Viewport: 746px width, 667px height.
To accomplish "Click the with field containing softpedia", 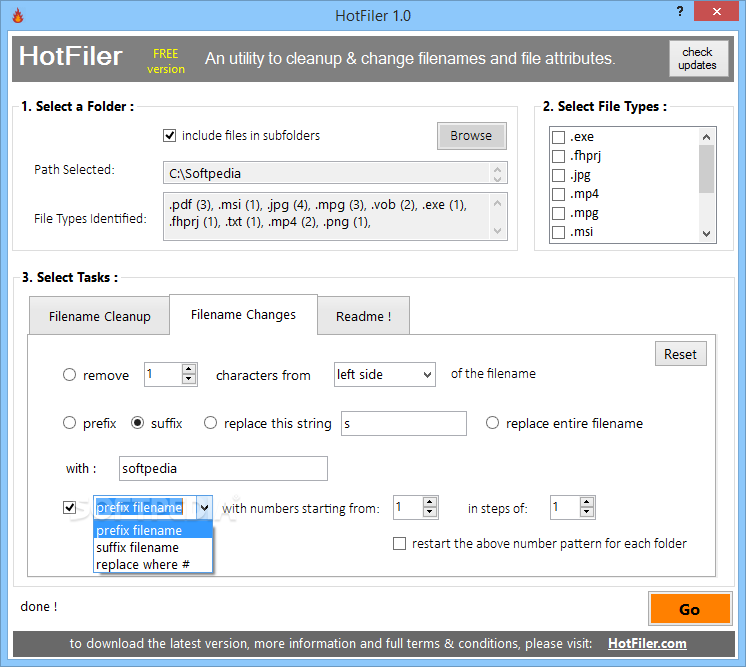I will click(223, 469).
